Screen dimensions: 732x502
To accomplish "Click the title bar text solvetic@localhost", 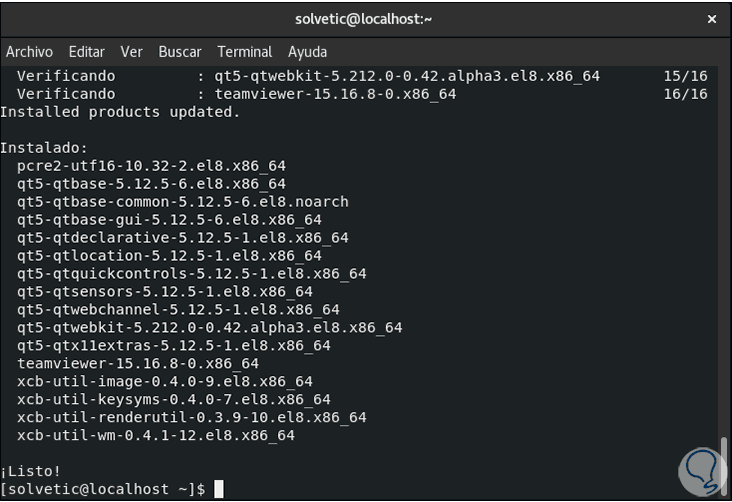I will 365,18.
